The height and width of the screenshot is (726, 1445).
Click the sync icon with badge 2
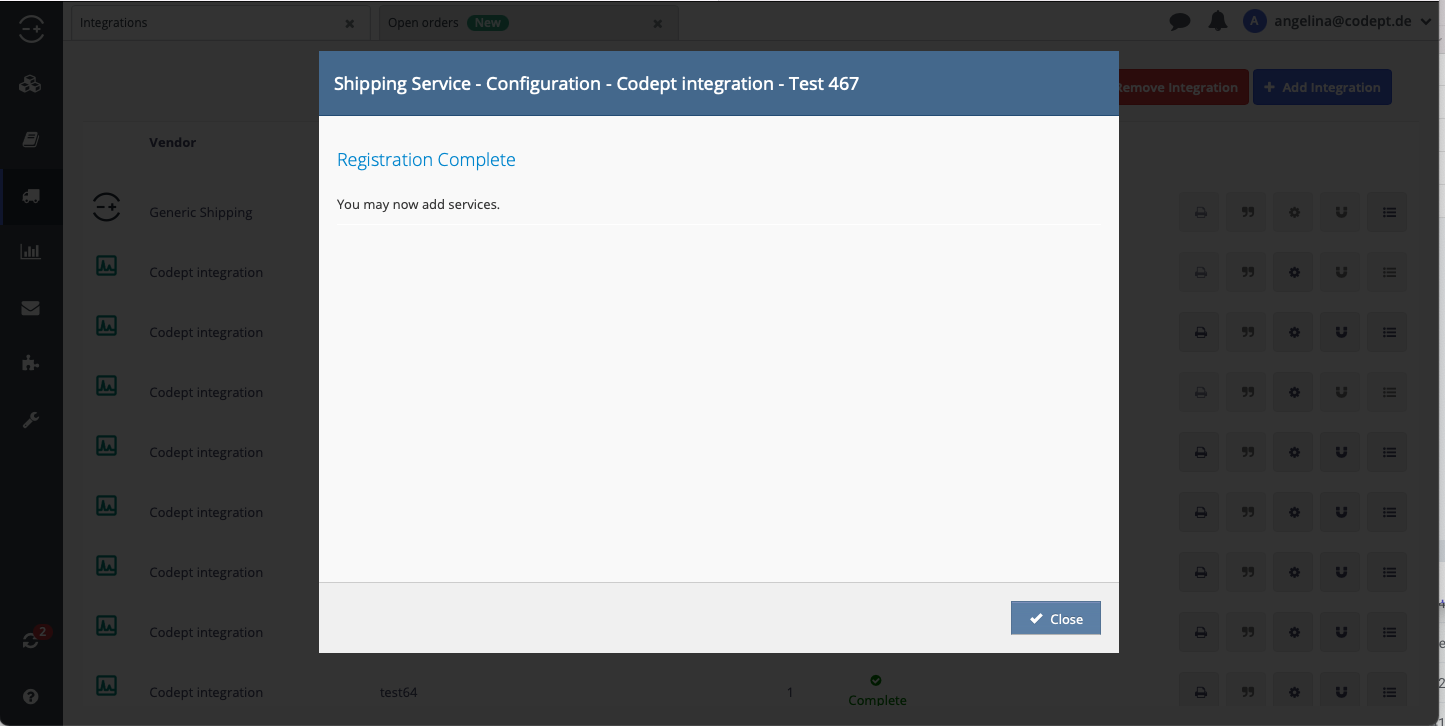[x=31, y=641]
